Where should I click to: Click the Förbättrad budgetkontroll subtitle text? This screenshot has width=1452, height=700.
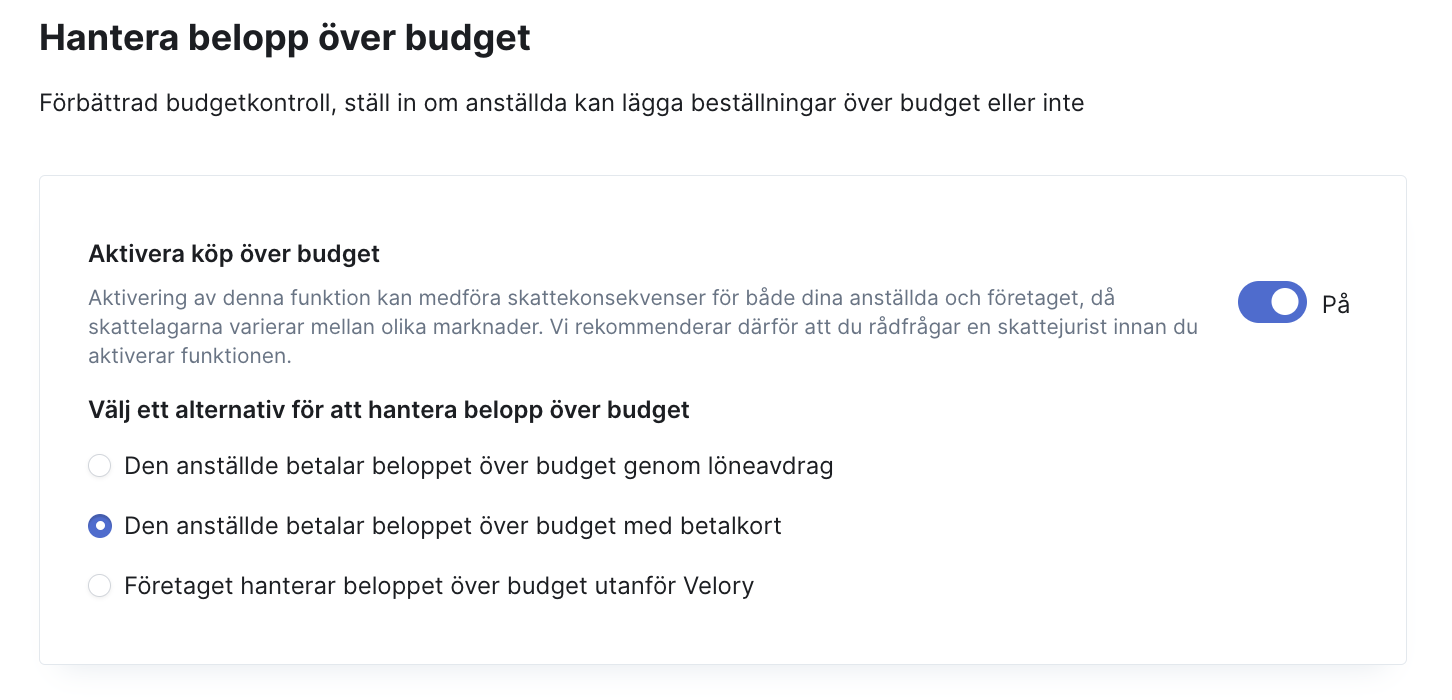562,103
